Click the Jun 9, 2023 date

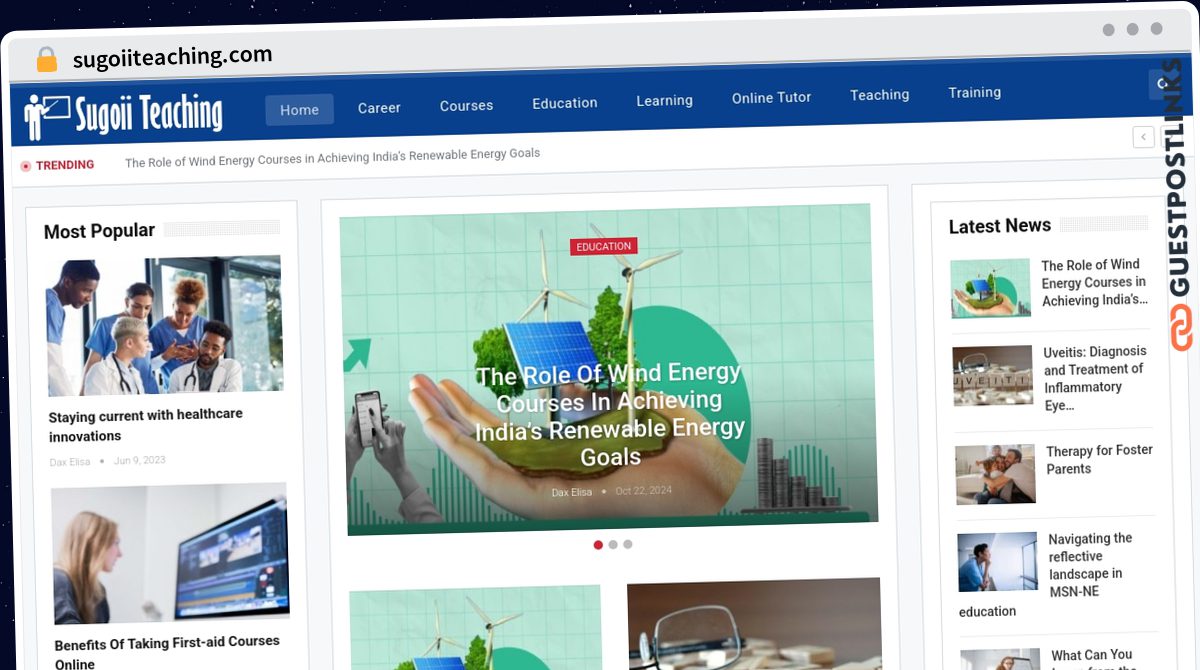point(140,460)
